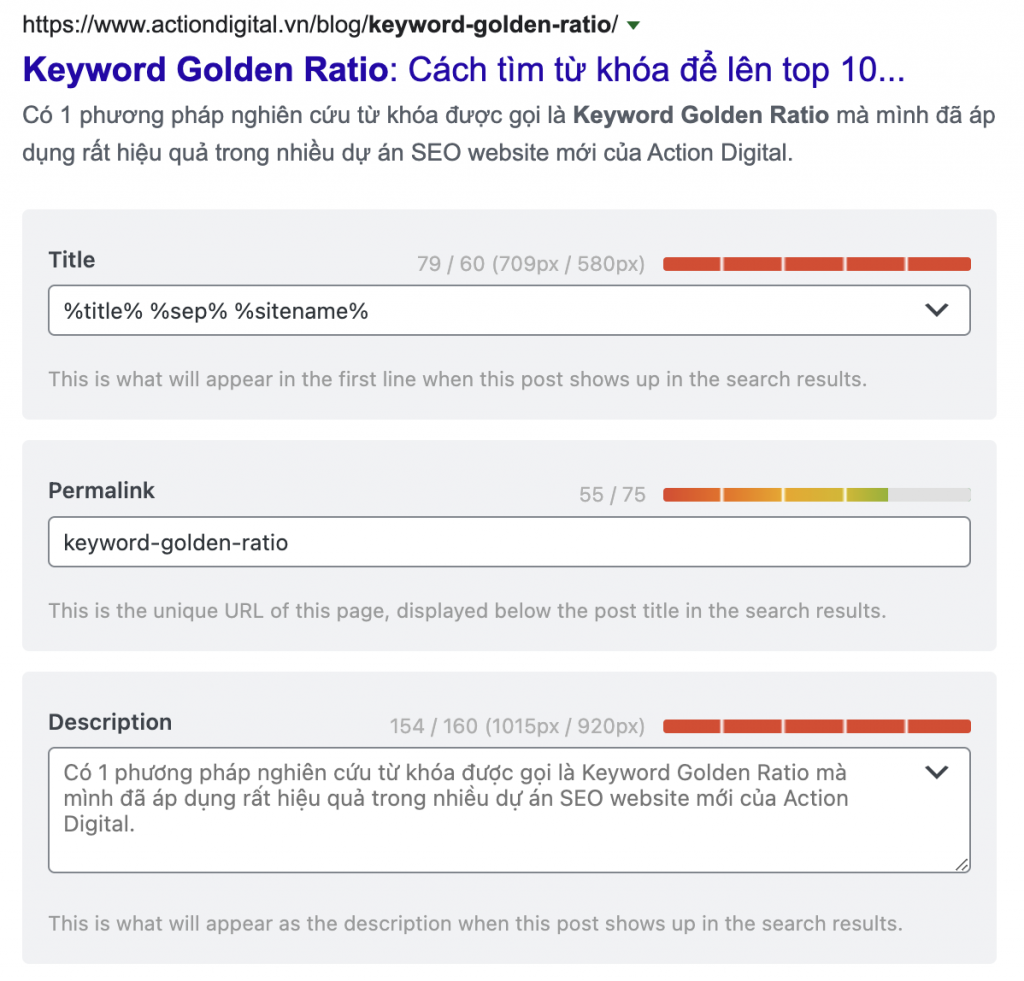This screenshot has width=1024, height=981.
Task: Click the Description character count 154 / 160
Action: [x=517, y=726]
